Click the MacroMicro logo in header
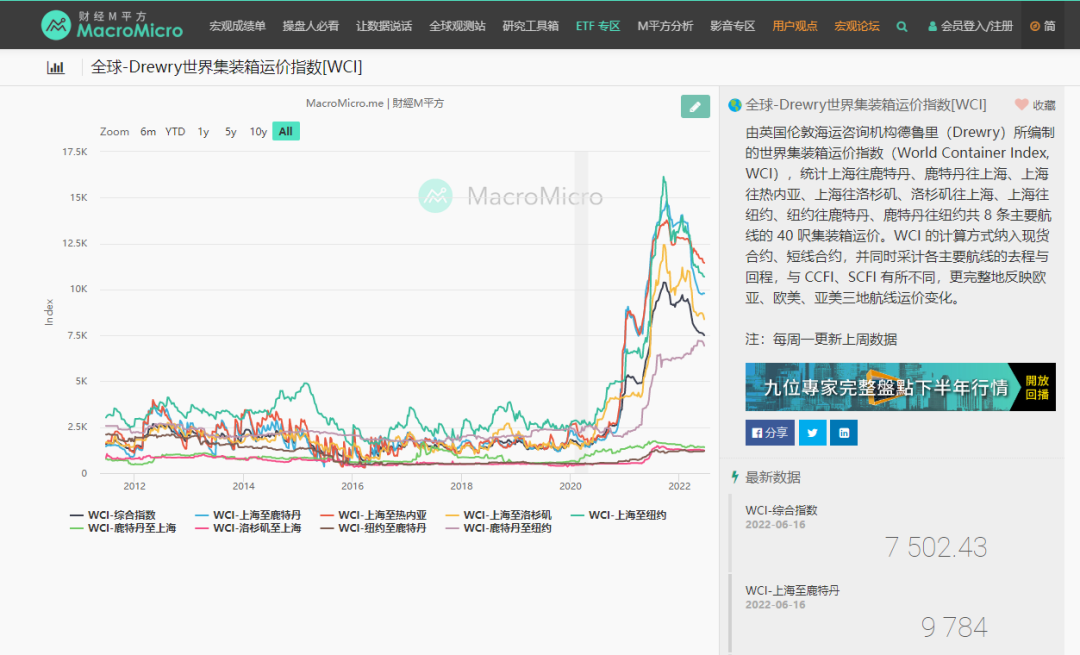The width and height of the screenshot is (1080, 655). click(x=112, y=25)
